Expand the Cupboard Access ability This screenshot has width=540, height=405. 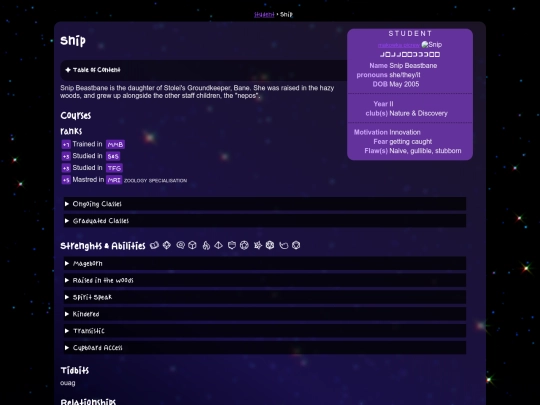point(265,348)
